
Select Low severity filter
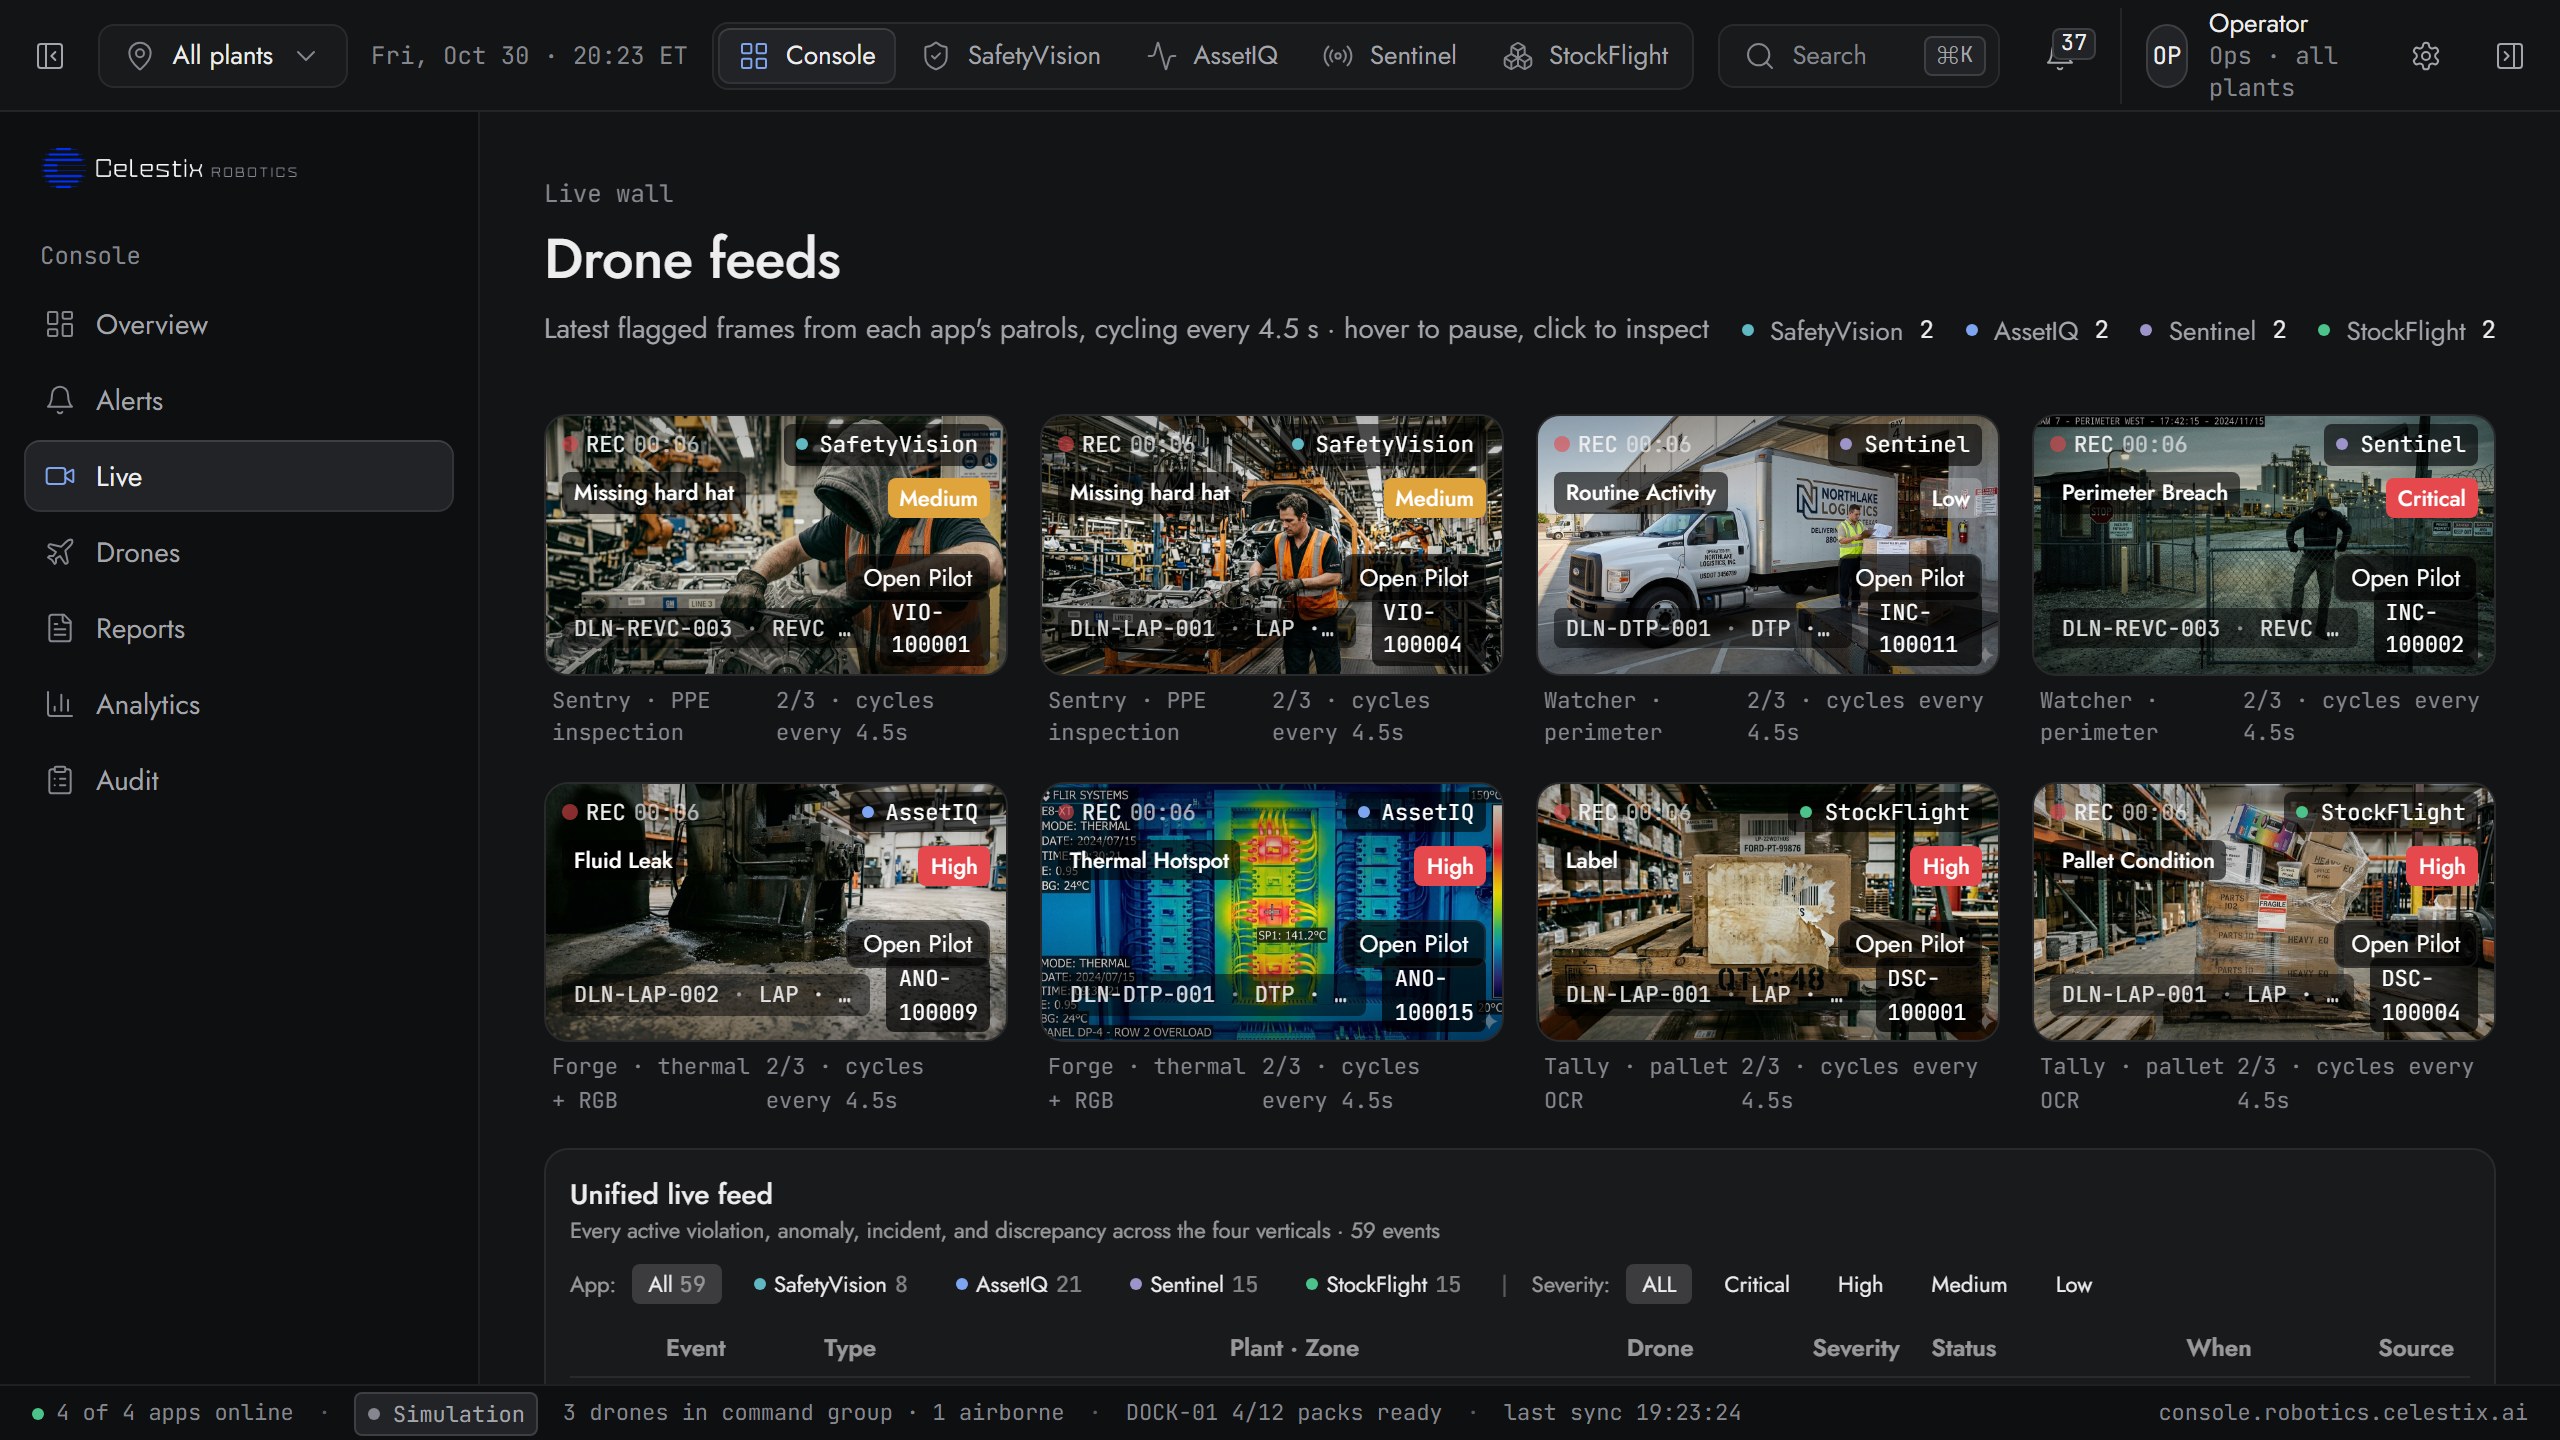(x=2073, y=1284)
